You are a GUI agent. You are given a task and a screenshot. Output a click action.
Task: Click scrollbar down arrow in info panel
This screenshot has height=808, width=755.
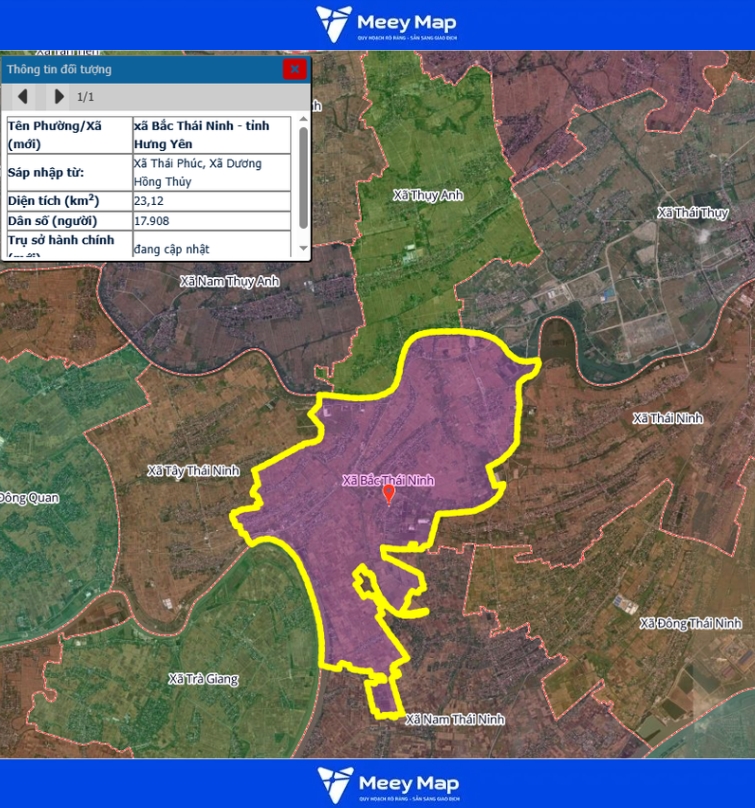(303, 248)
